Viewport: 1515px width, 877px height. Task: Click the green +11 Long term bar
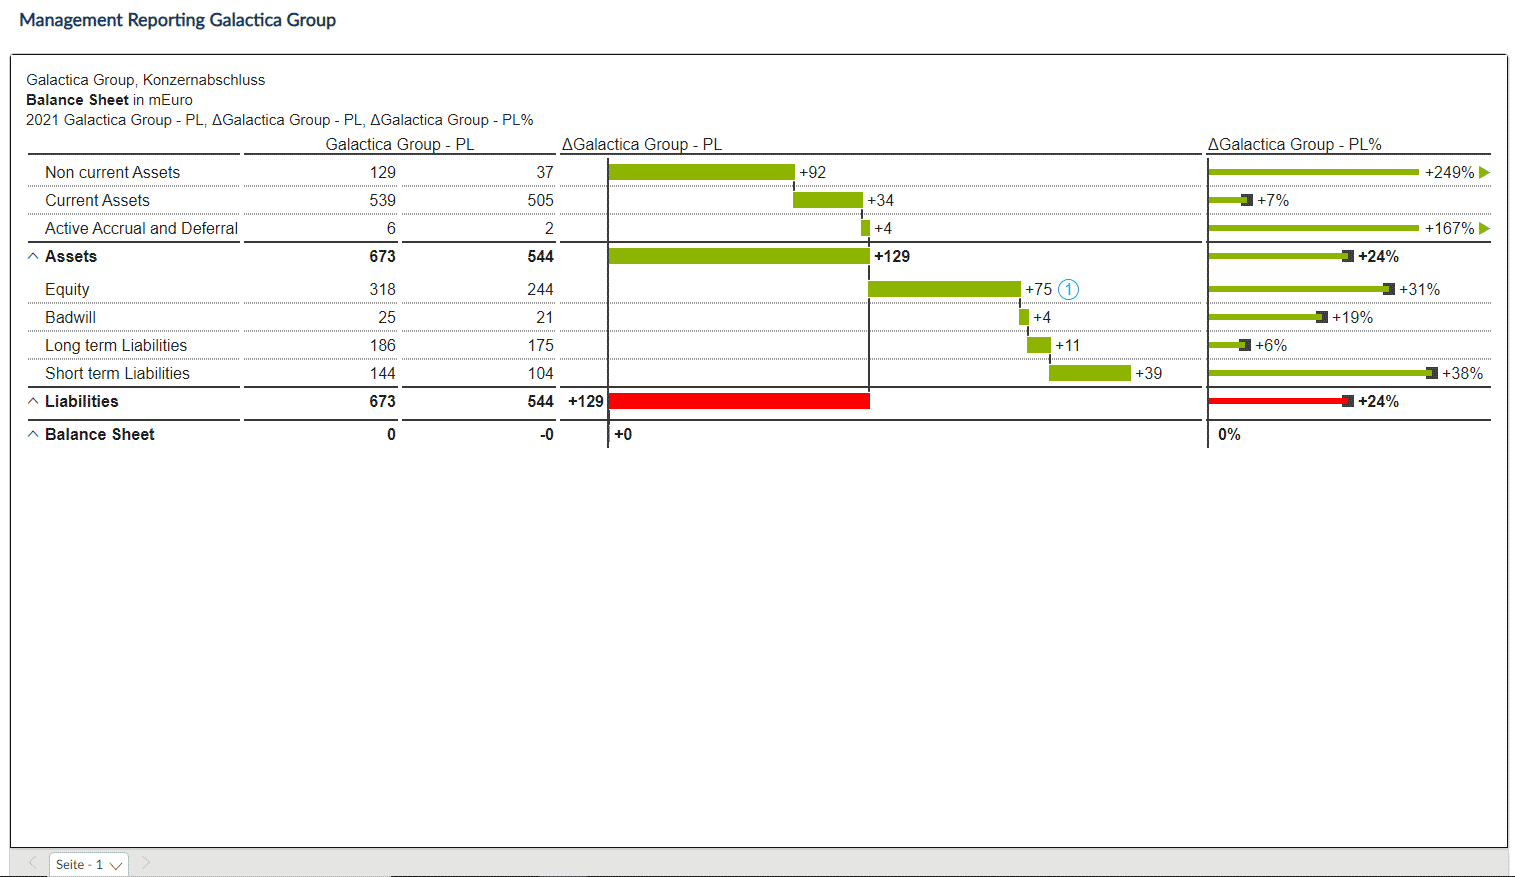(x=1039, y=345)
